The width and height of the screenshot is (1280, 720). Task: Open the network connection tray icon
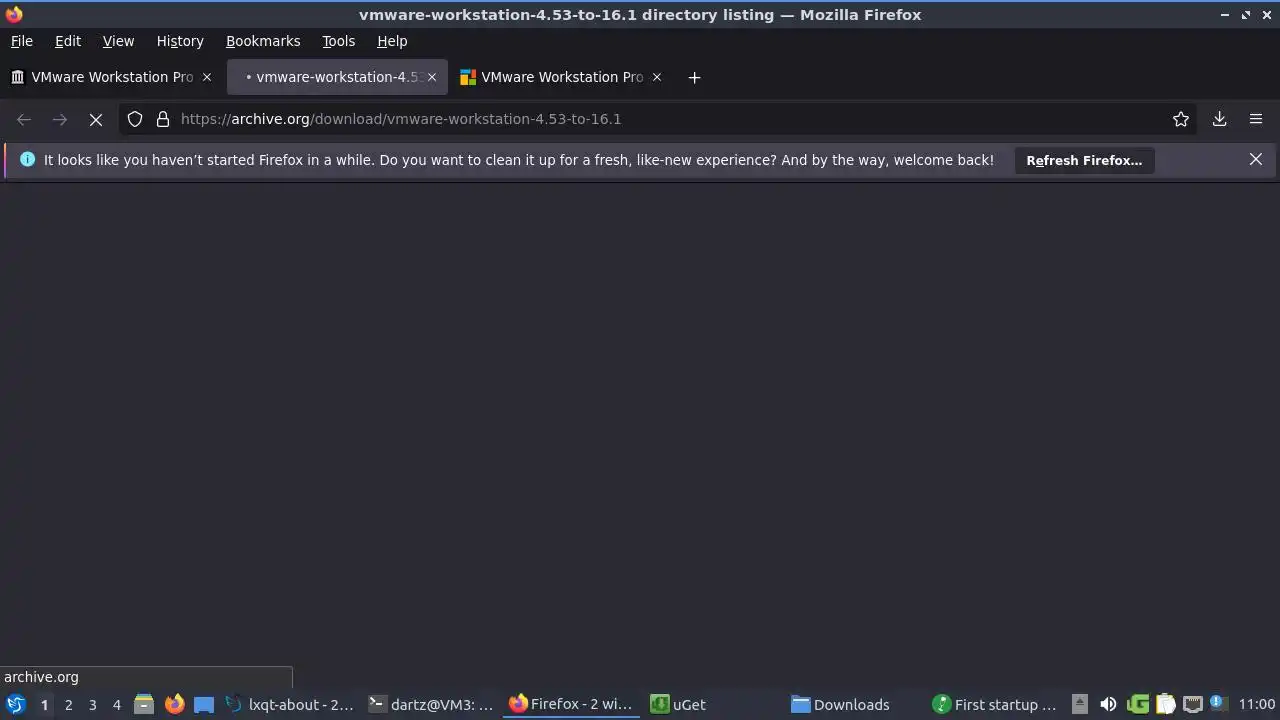tap(1193, 704)
